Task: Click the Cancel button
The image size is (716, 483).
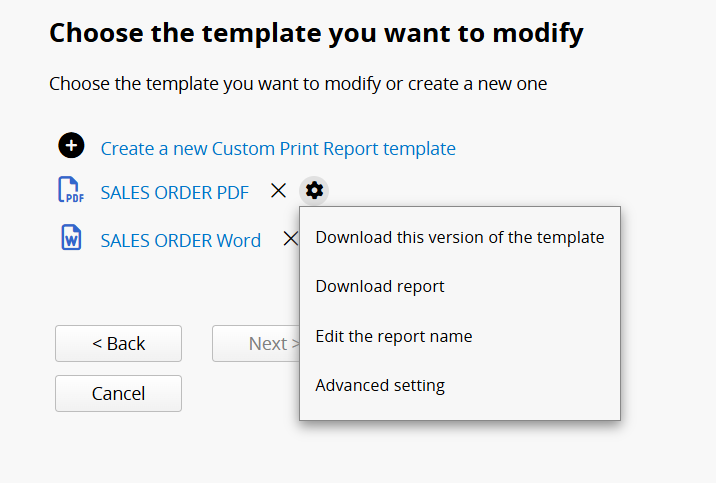Action: click(x=119, y=394)
